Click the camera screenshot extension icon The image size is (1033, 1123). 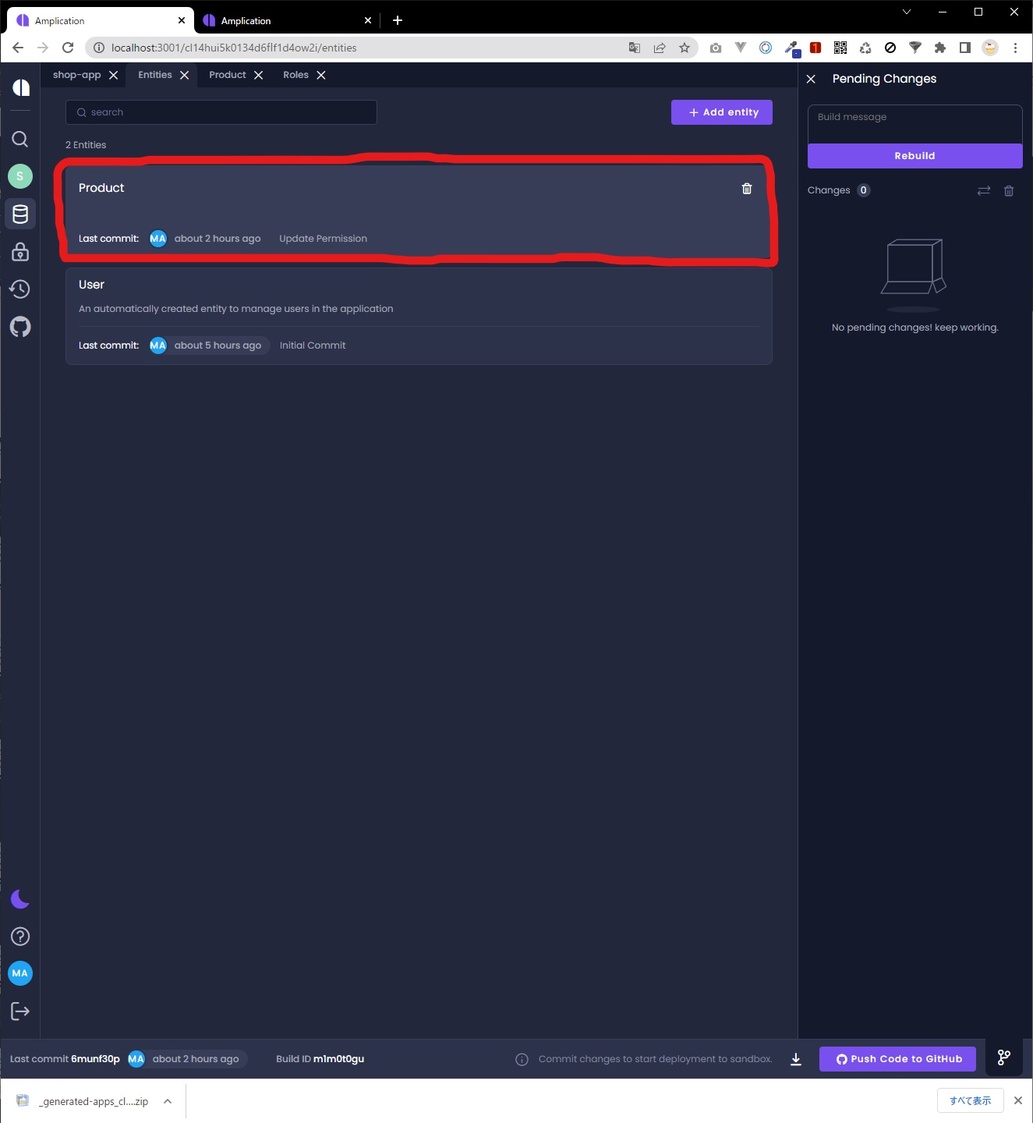tap(716, 48)
